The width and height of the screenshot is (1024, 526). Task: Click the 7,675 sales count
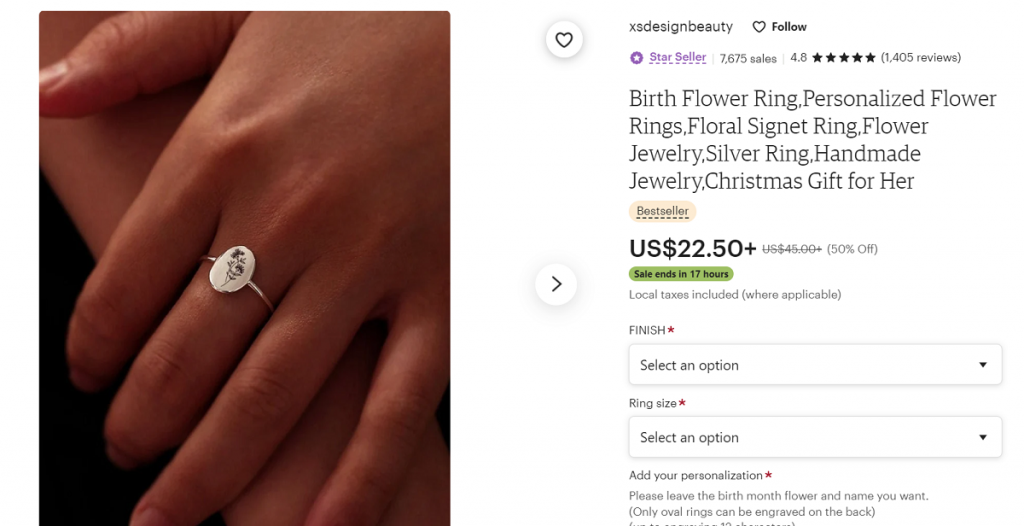pyautogui.click(x=748, y=59)
